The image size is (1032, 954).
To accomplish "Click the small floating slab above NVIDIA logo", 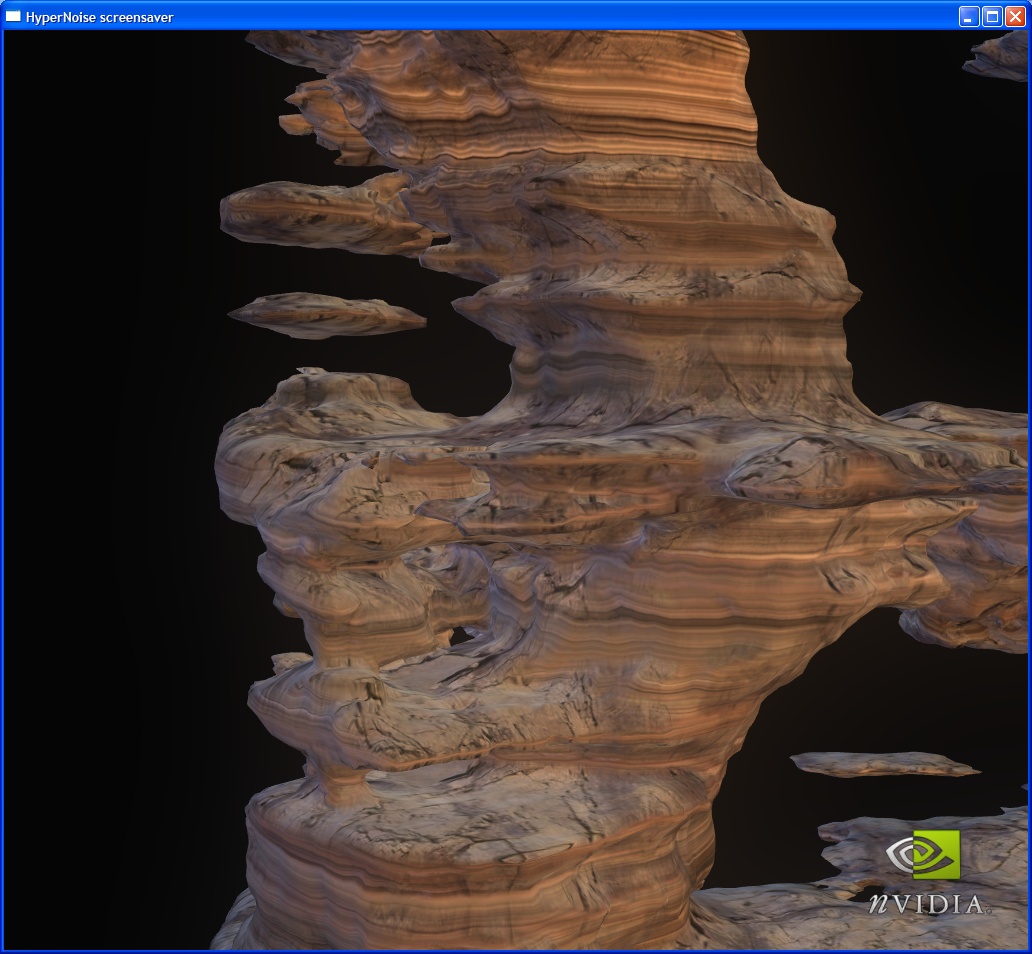I will click(x=882, y=764).
